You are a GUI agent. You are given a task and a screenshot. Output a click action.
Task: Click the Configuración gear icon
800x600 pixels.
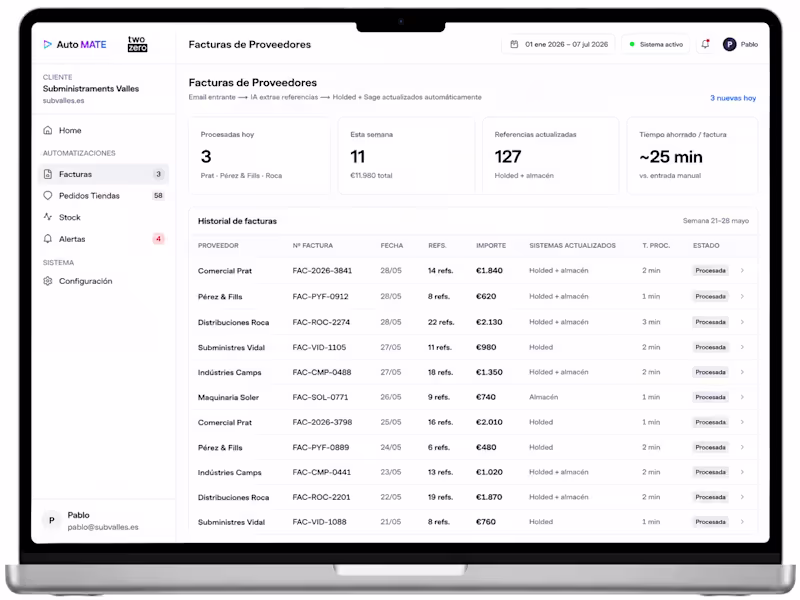pyautogui.click(x=47, y=281)
